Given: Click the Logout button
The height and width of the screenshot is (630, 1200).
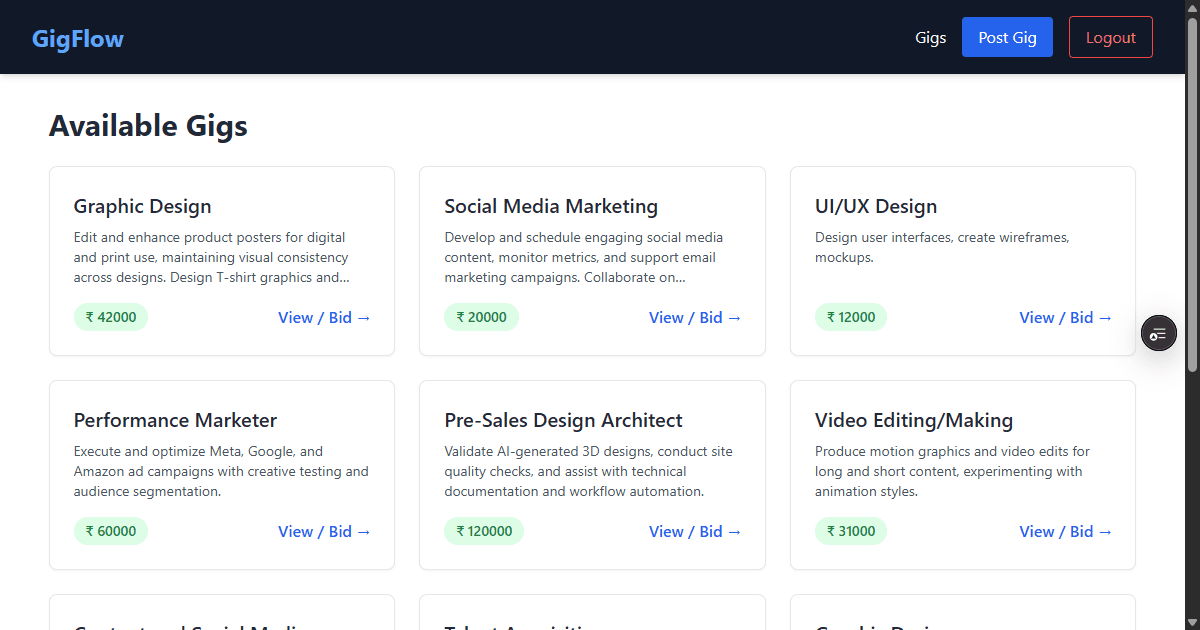Looking at the screenshot, I should pyautogui.click(x=1110, y=37).
